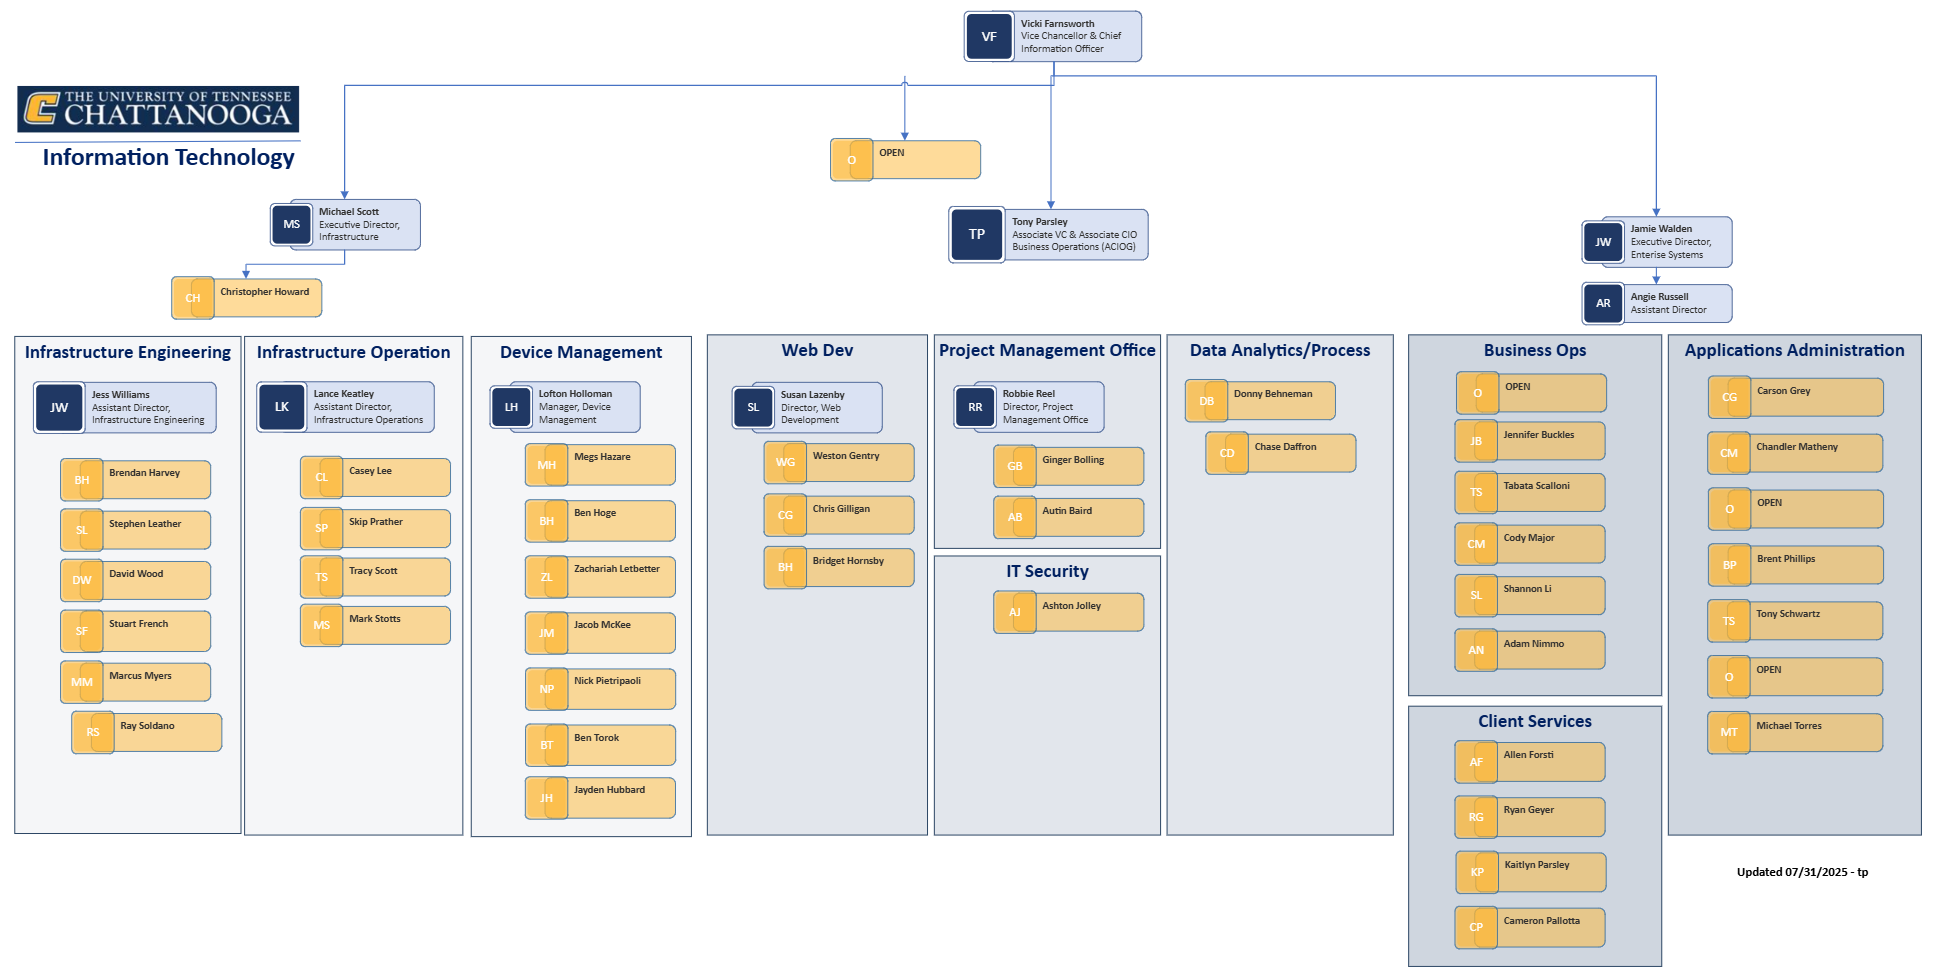Screen dimensions: 1933x980
Task: Select the Jayden Hubbard card
Action: [600, 798]
